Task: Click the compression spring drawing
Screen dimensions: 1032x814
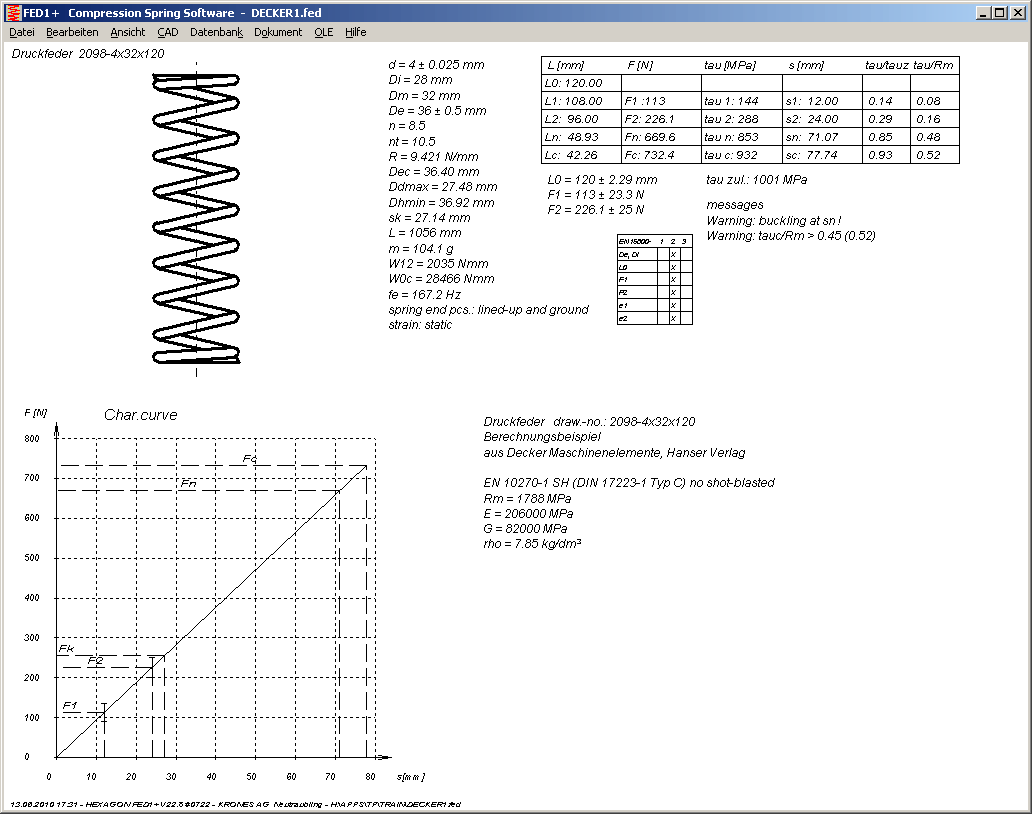Action: (196, 218)
